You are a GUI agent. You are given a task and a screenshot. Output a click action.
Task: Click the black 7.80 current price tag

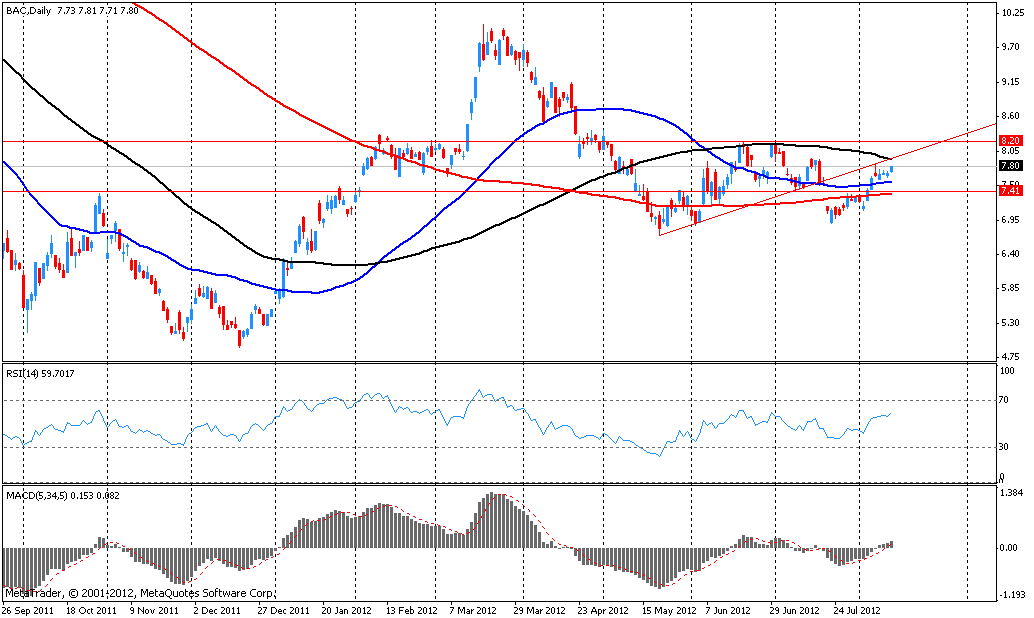point(1009,166)
